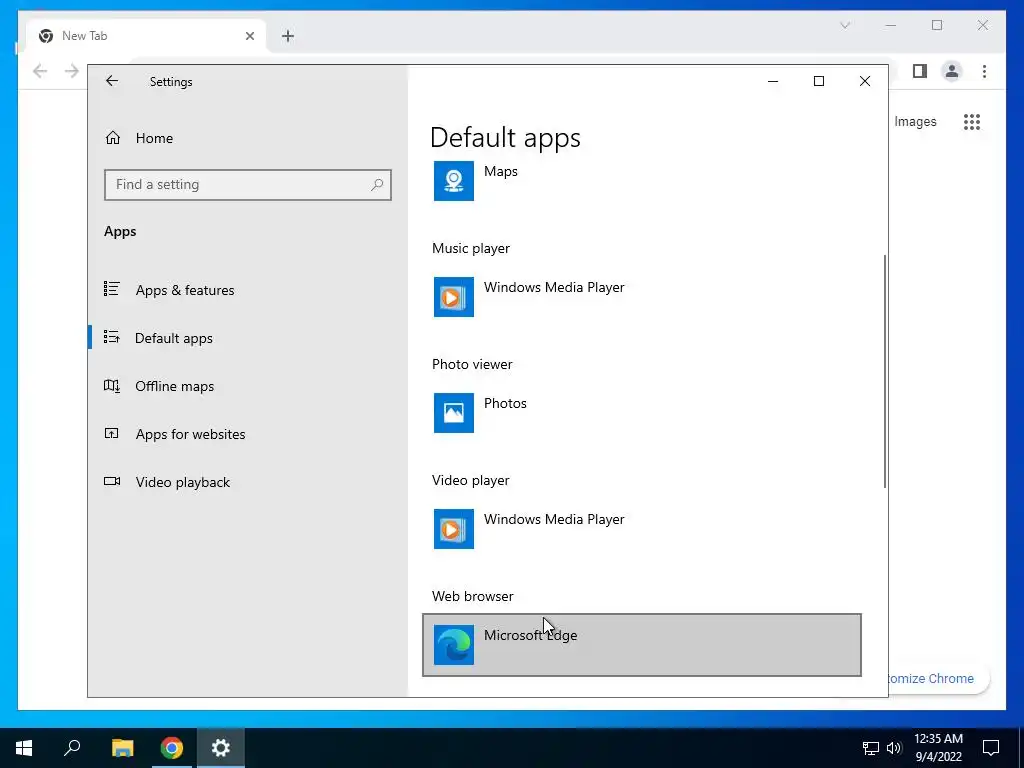
Task: Click the Settings back arrow
Action: pyautogui.click(x=112, y=81)
